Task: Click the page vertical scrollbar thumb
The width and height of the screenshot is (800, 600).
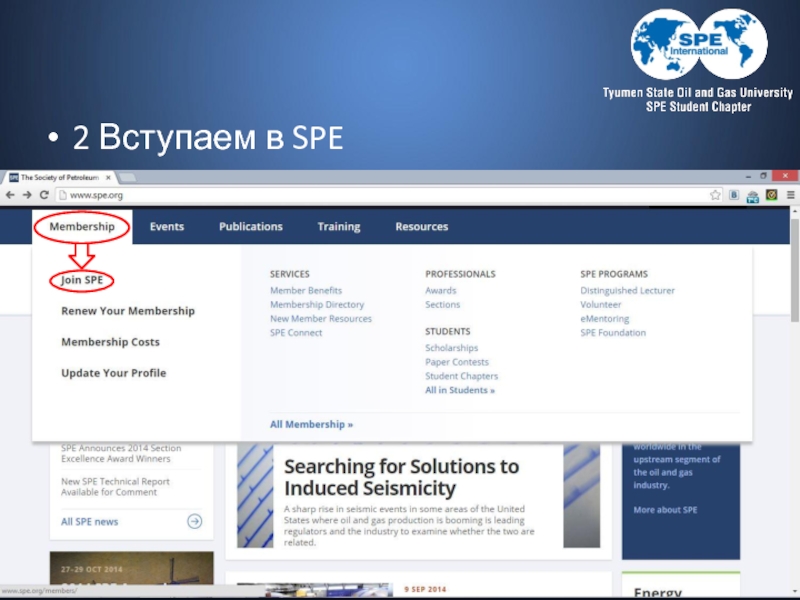Action: pyautogui.click(x=795, y=270)
